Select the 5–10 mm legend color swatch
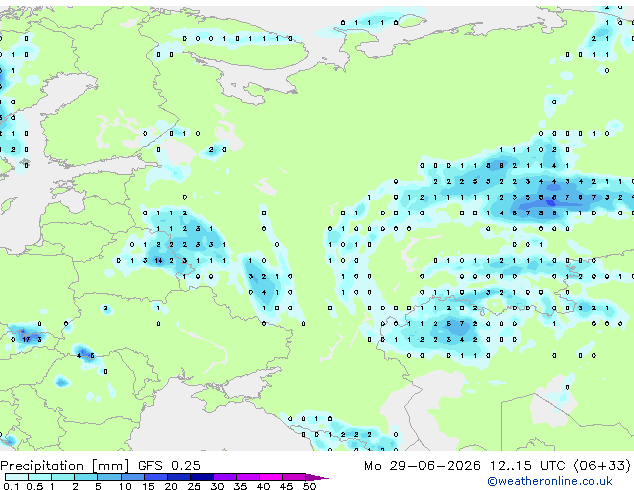This screenshot has width=634, height=490. pyautogui.click(x=109, y=477)
